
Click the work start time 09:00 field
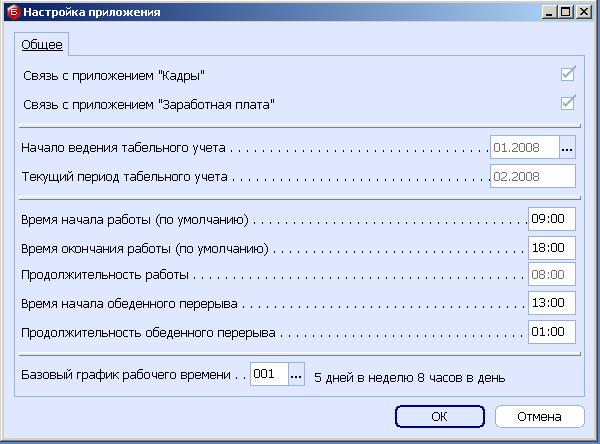[x=551, y=219]
